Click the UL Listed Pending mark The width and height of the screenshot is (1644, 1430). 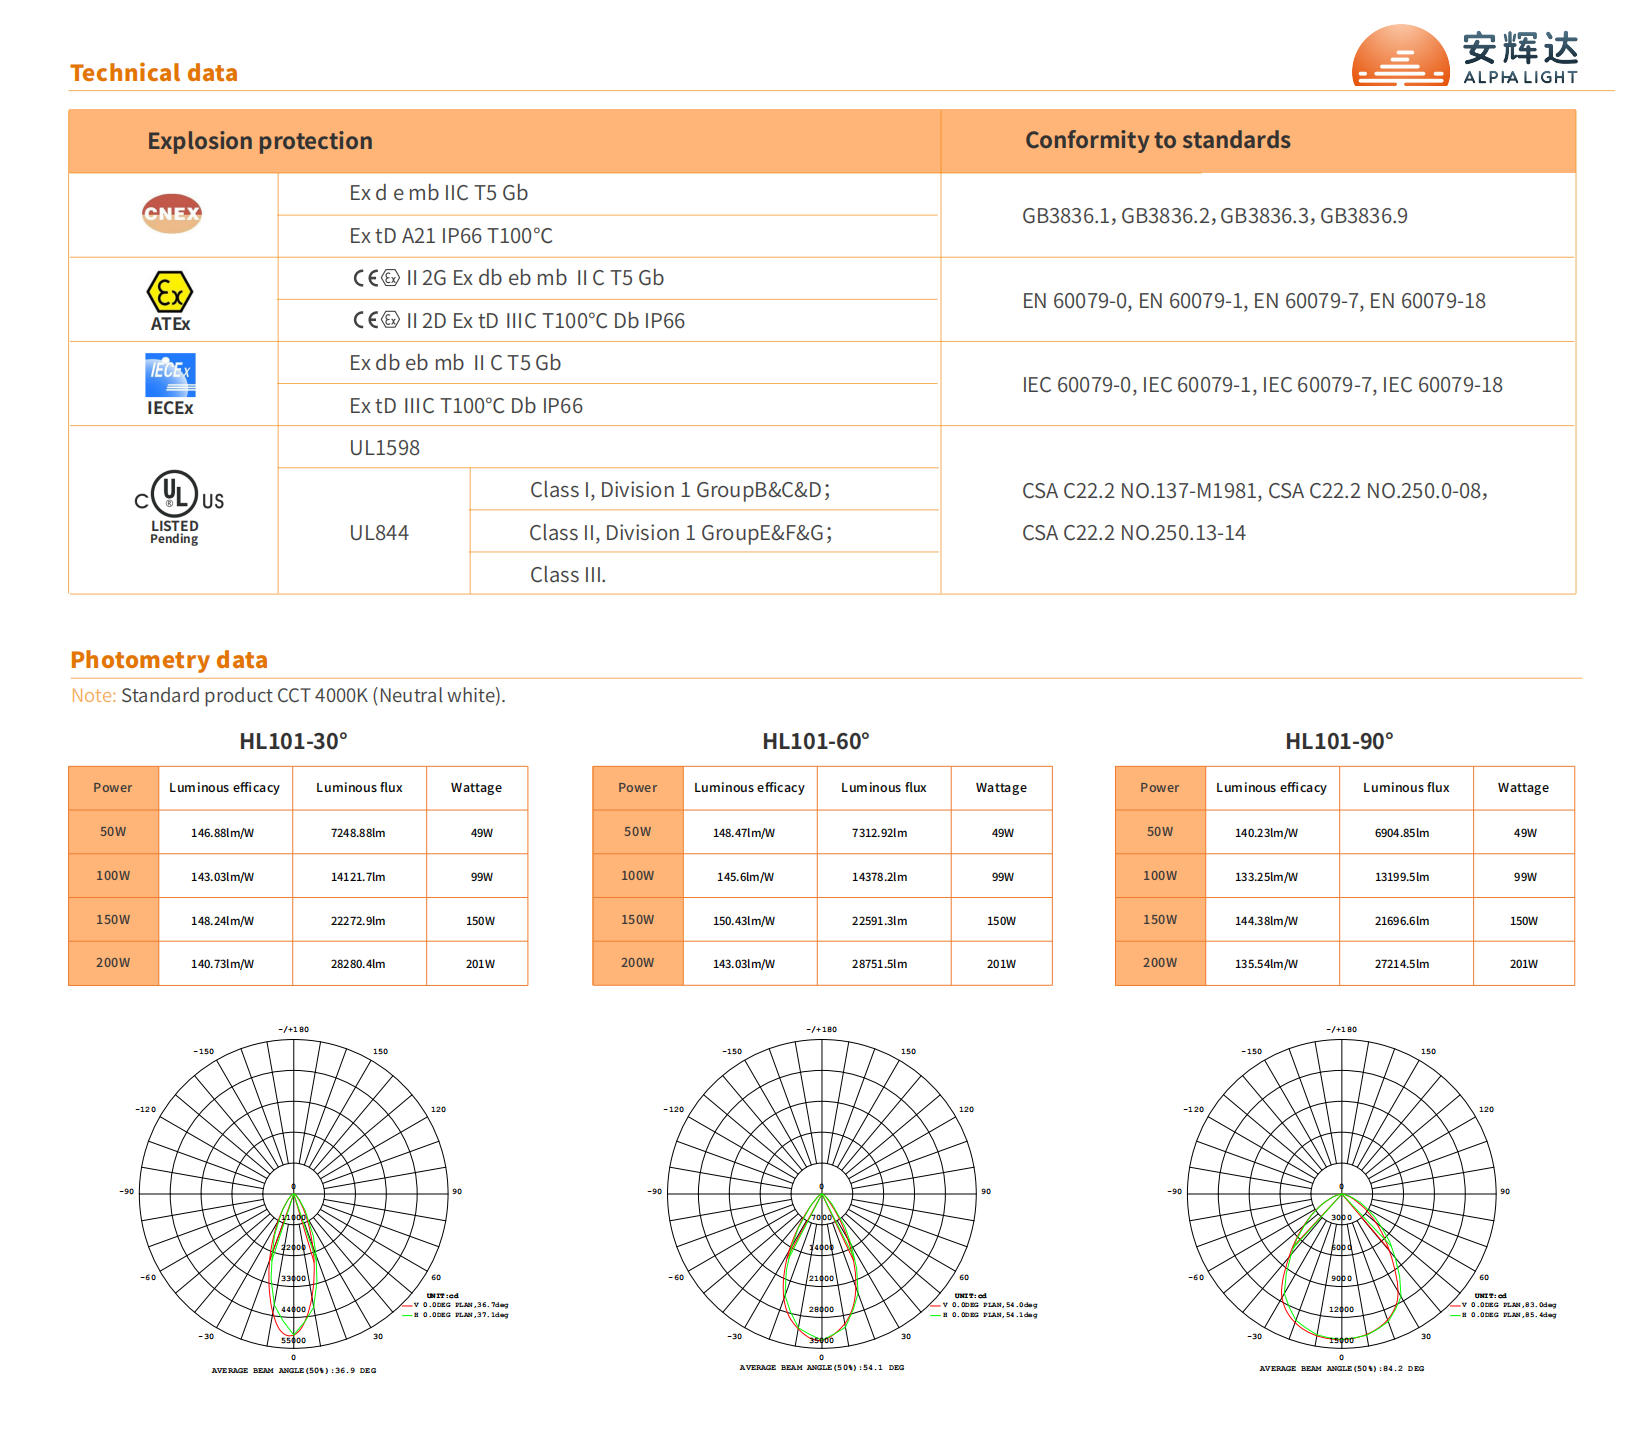[x=178, y=506]
